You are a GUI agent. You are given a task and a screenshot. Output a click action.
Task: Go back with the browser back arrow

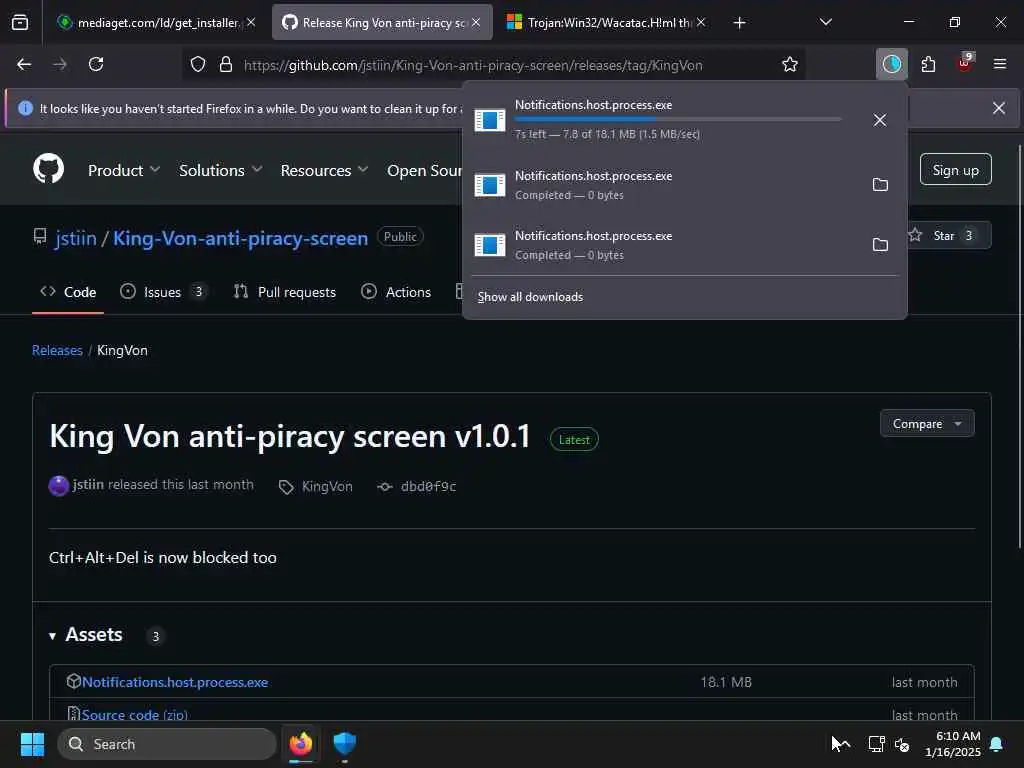(24, 64)
